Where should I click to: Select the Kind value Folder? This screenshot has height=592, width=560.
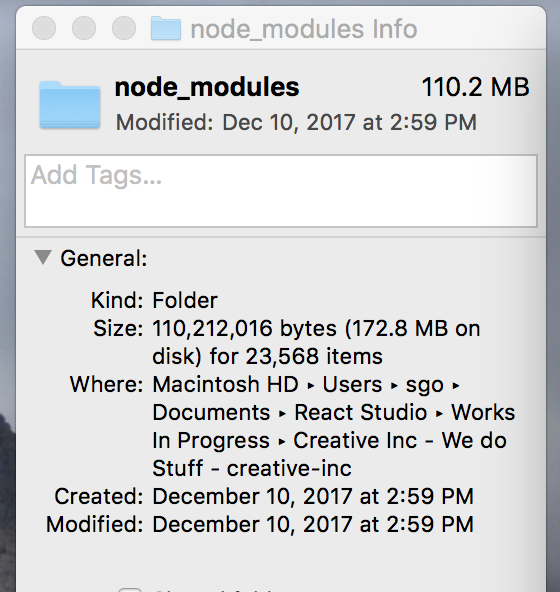(185, 301)
